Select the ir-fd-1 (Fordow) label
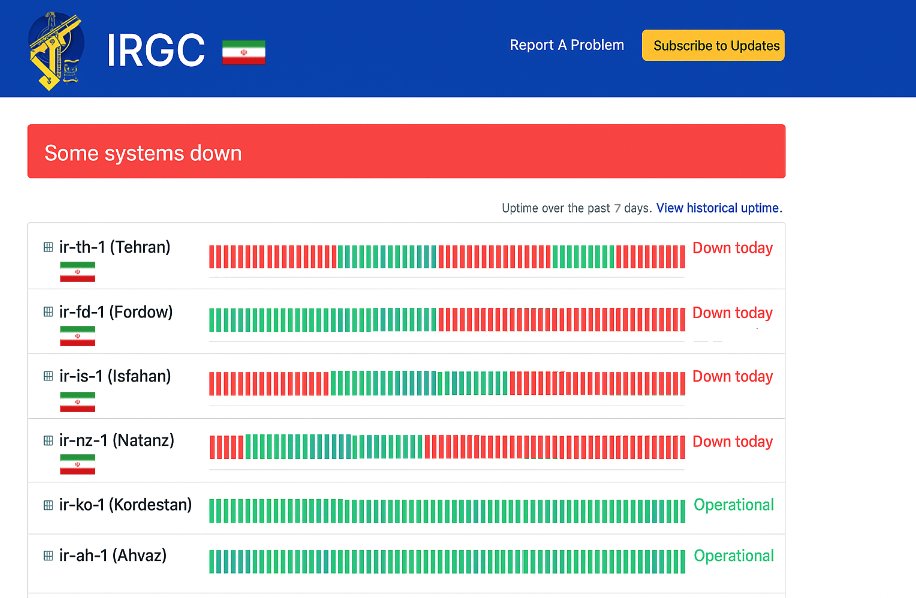 point(116,312)
